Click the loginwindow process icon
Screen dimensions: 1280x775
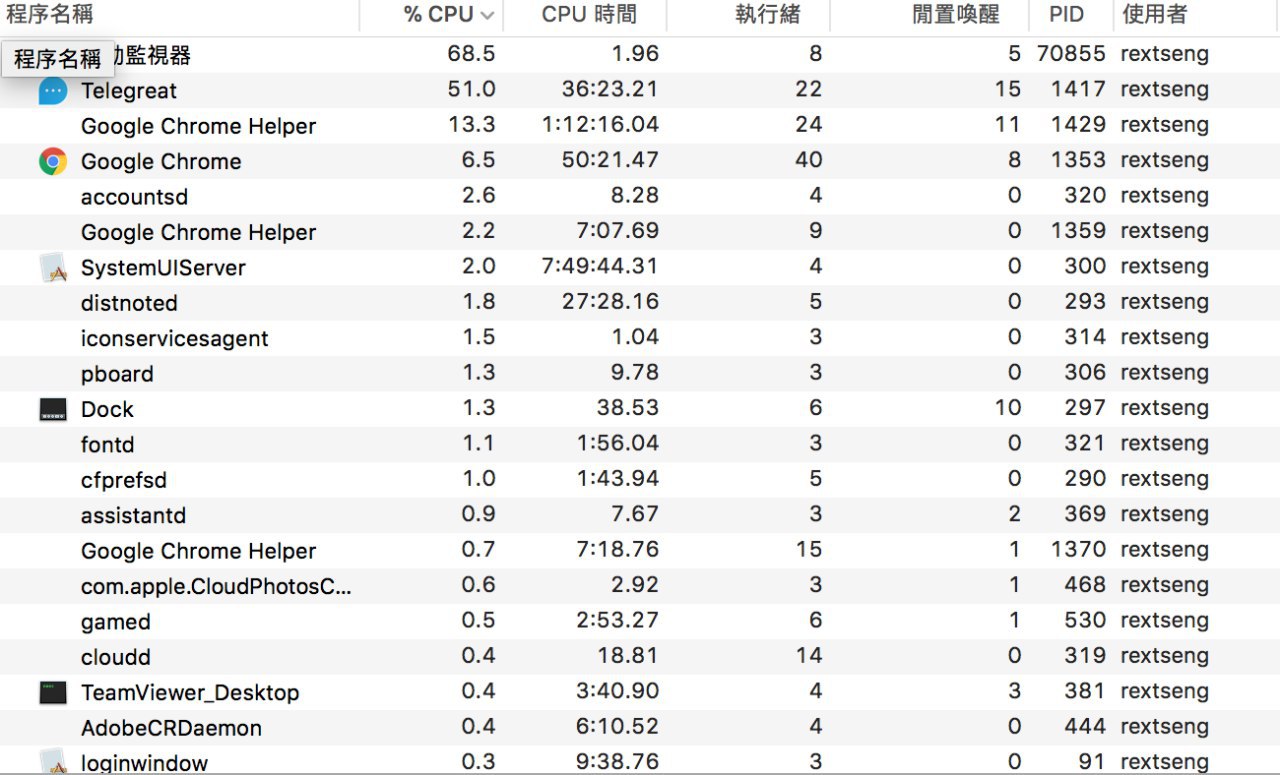[53, 762]
